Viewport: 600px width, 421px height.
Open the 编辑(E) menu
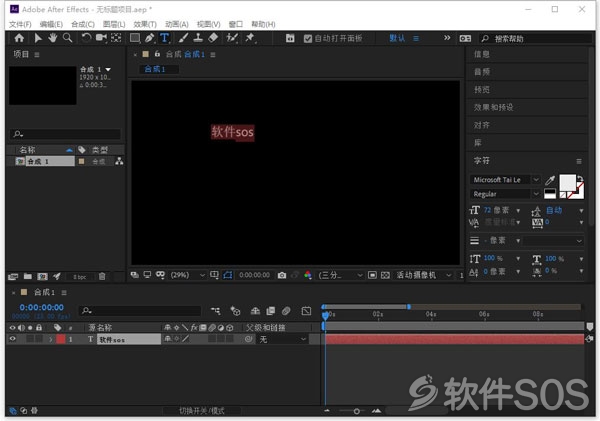point(51,24)
